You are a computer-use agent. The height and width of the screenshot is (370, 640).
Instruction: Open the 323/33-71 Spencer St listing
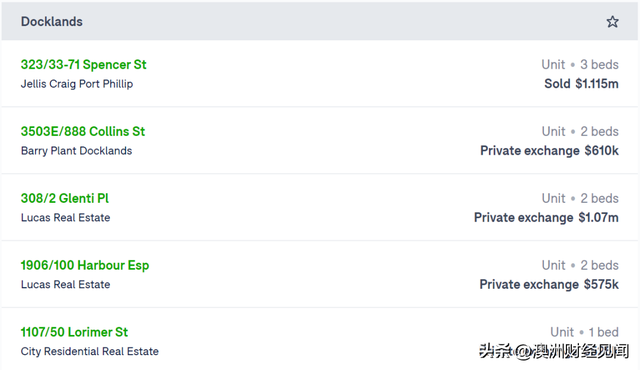pyautogui.click(x=83, y=64)
